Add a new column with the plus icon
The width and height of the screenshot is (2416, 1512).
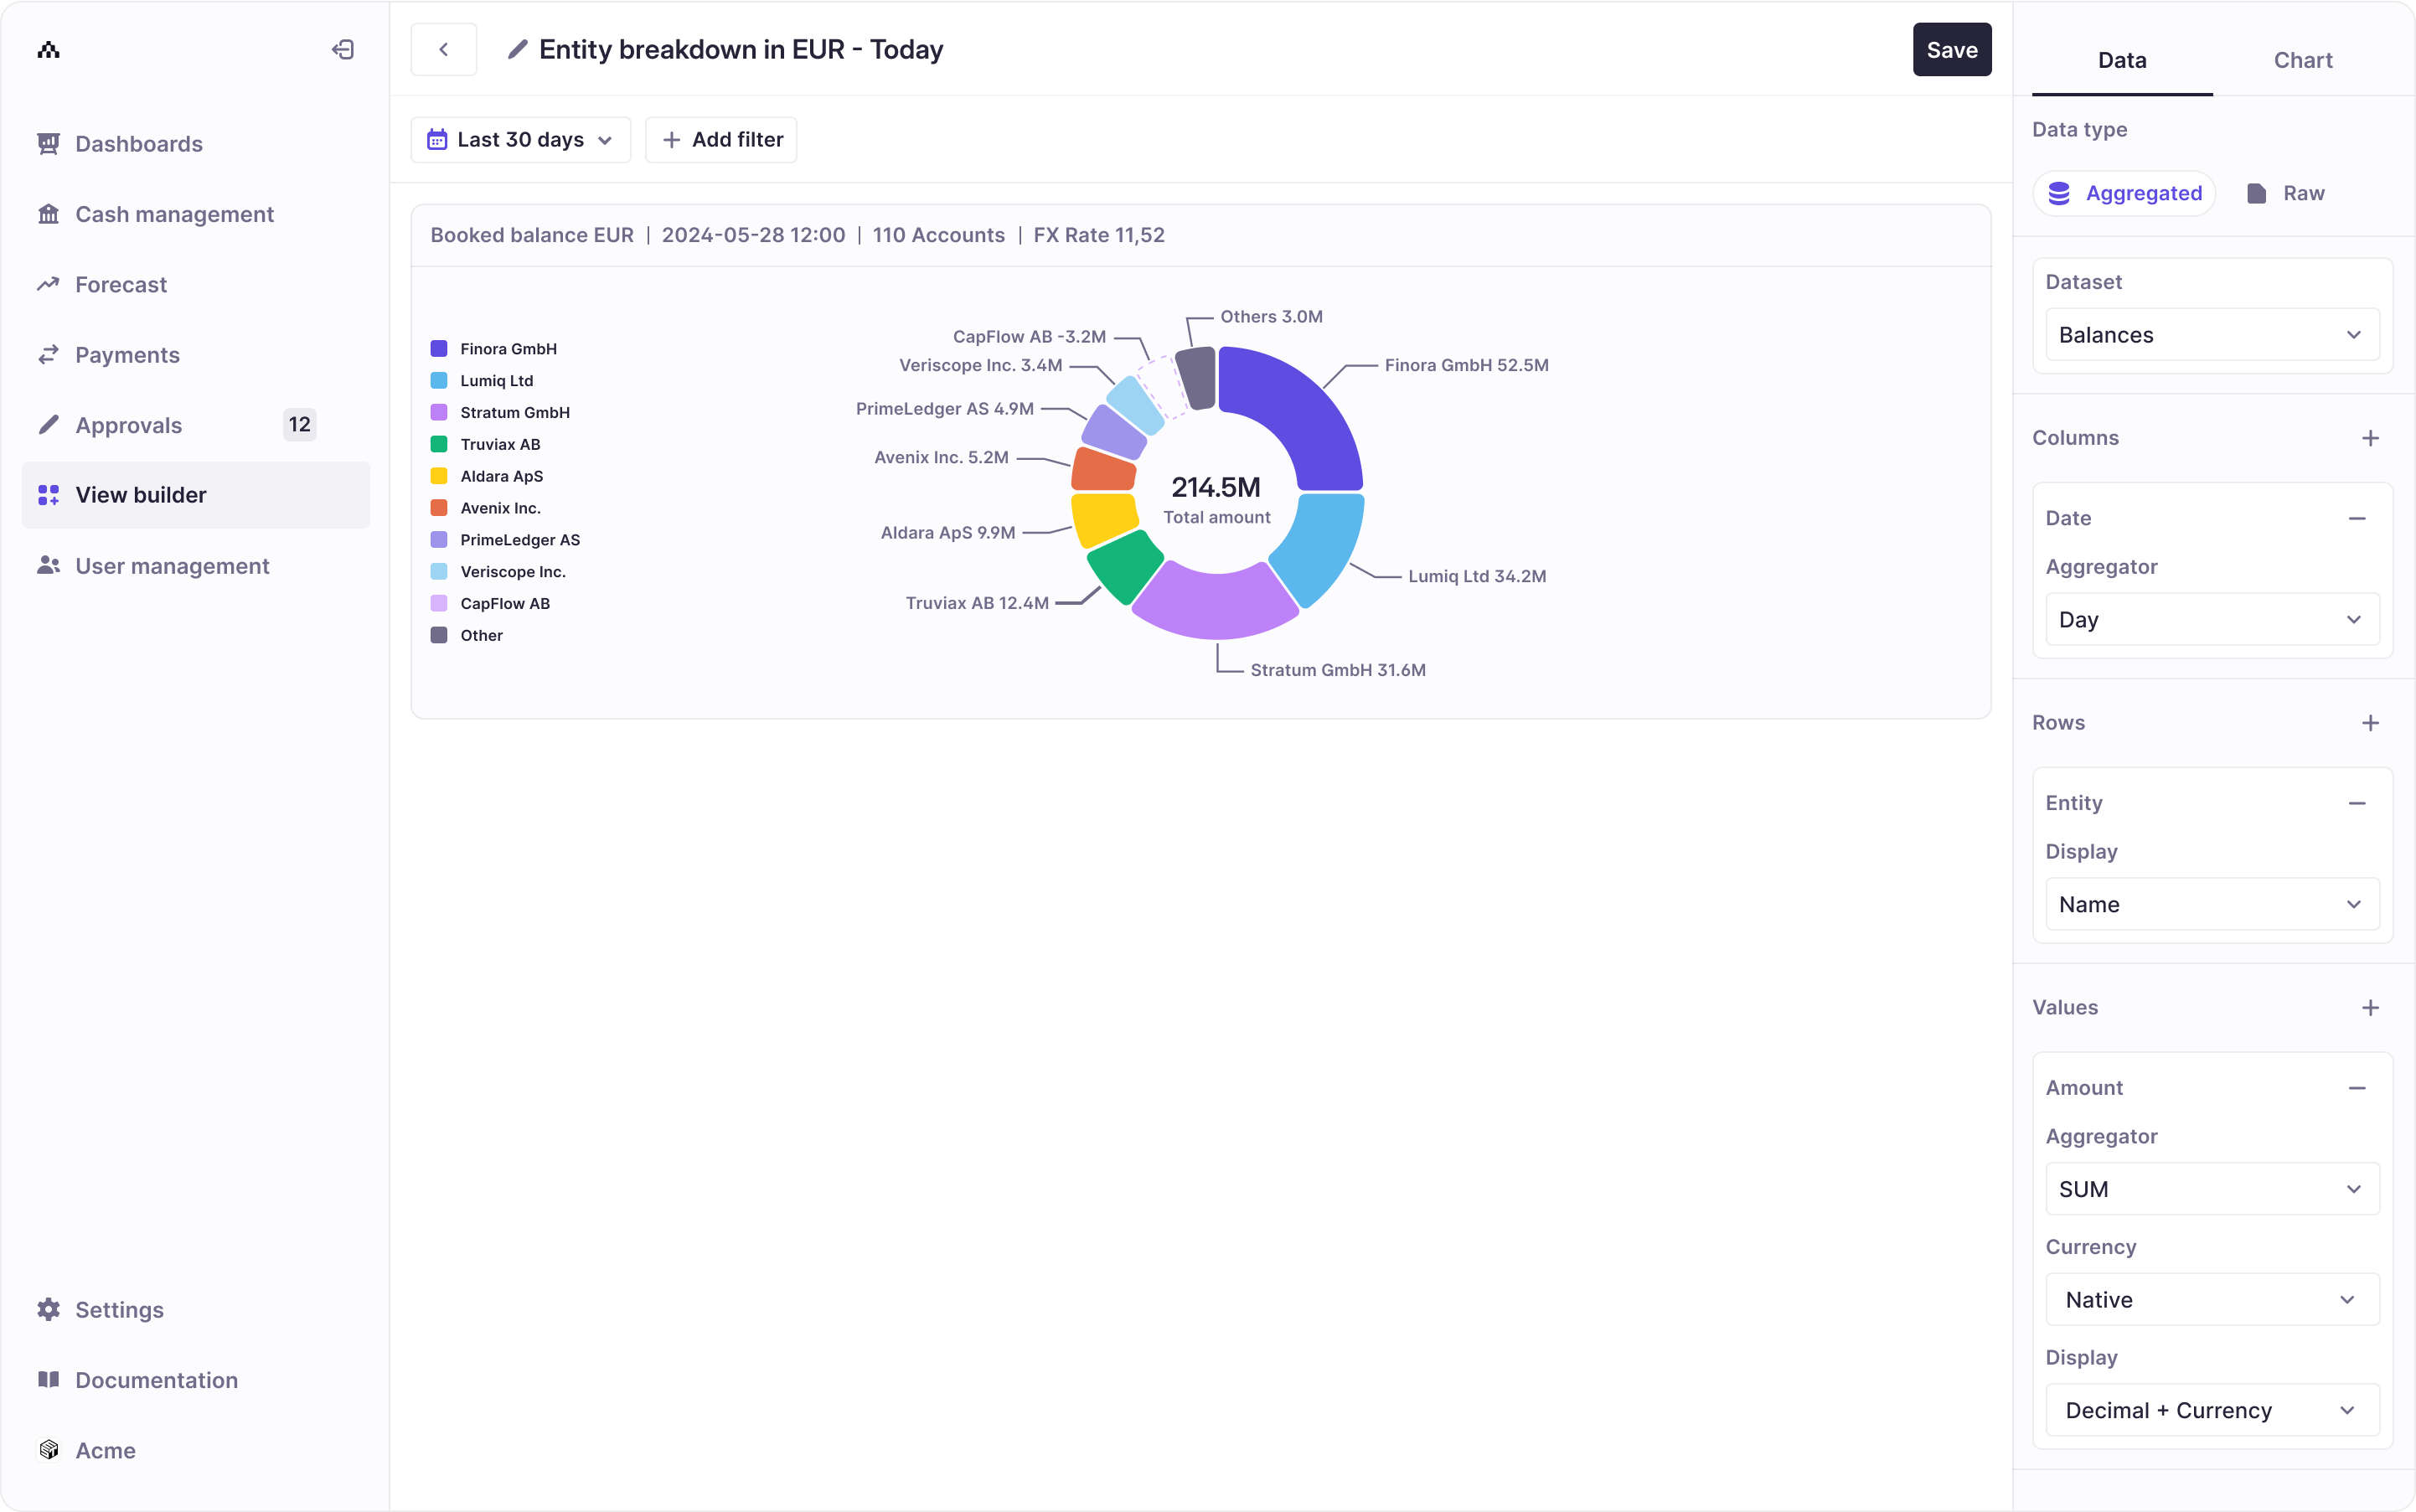[x=2370, y=438]
